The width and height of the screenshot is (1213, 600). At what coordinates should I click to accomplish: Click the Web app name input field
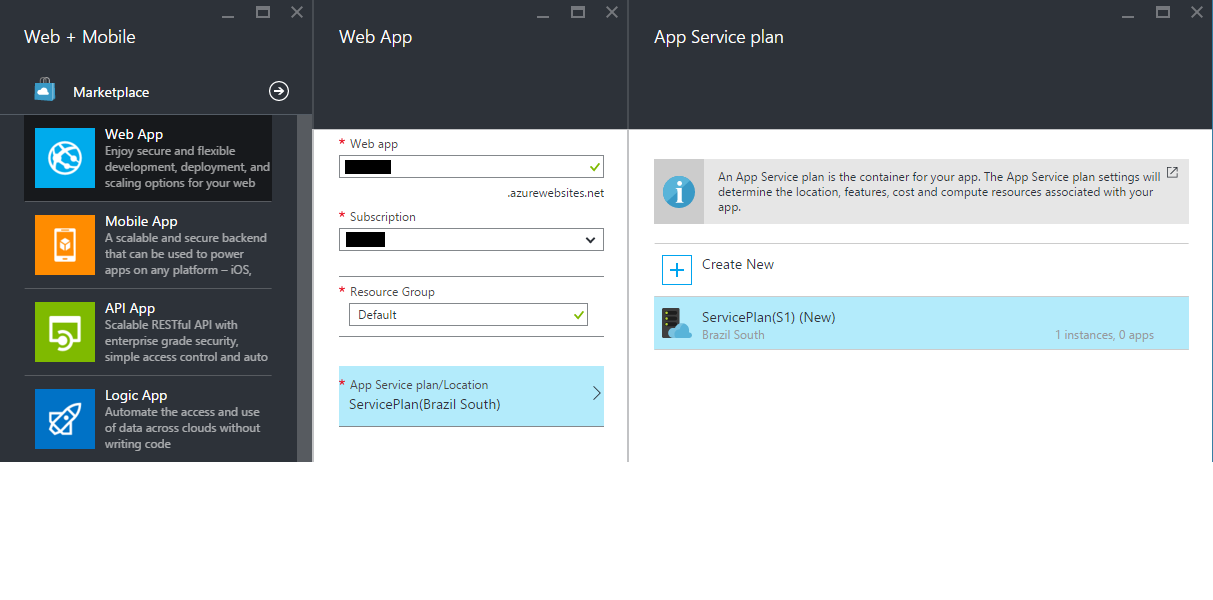[471, 167]
